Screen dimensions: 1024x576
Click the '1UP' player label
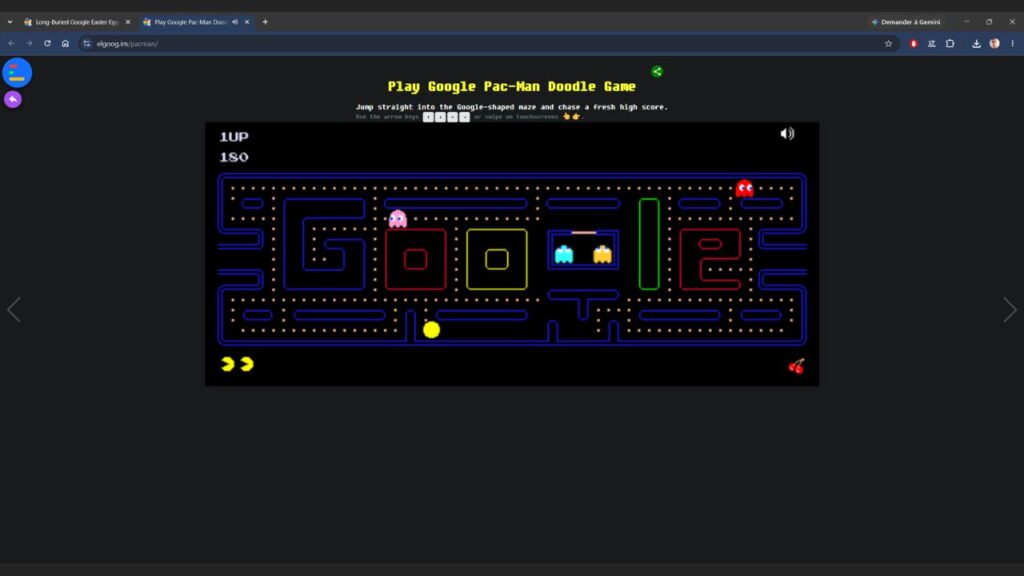click(234, 136)
